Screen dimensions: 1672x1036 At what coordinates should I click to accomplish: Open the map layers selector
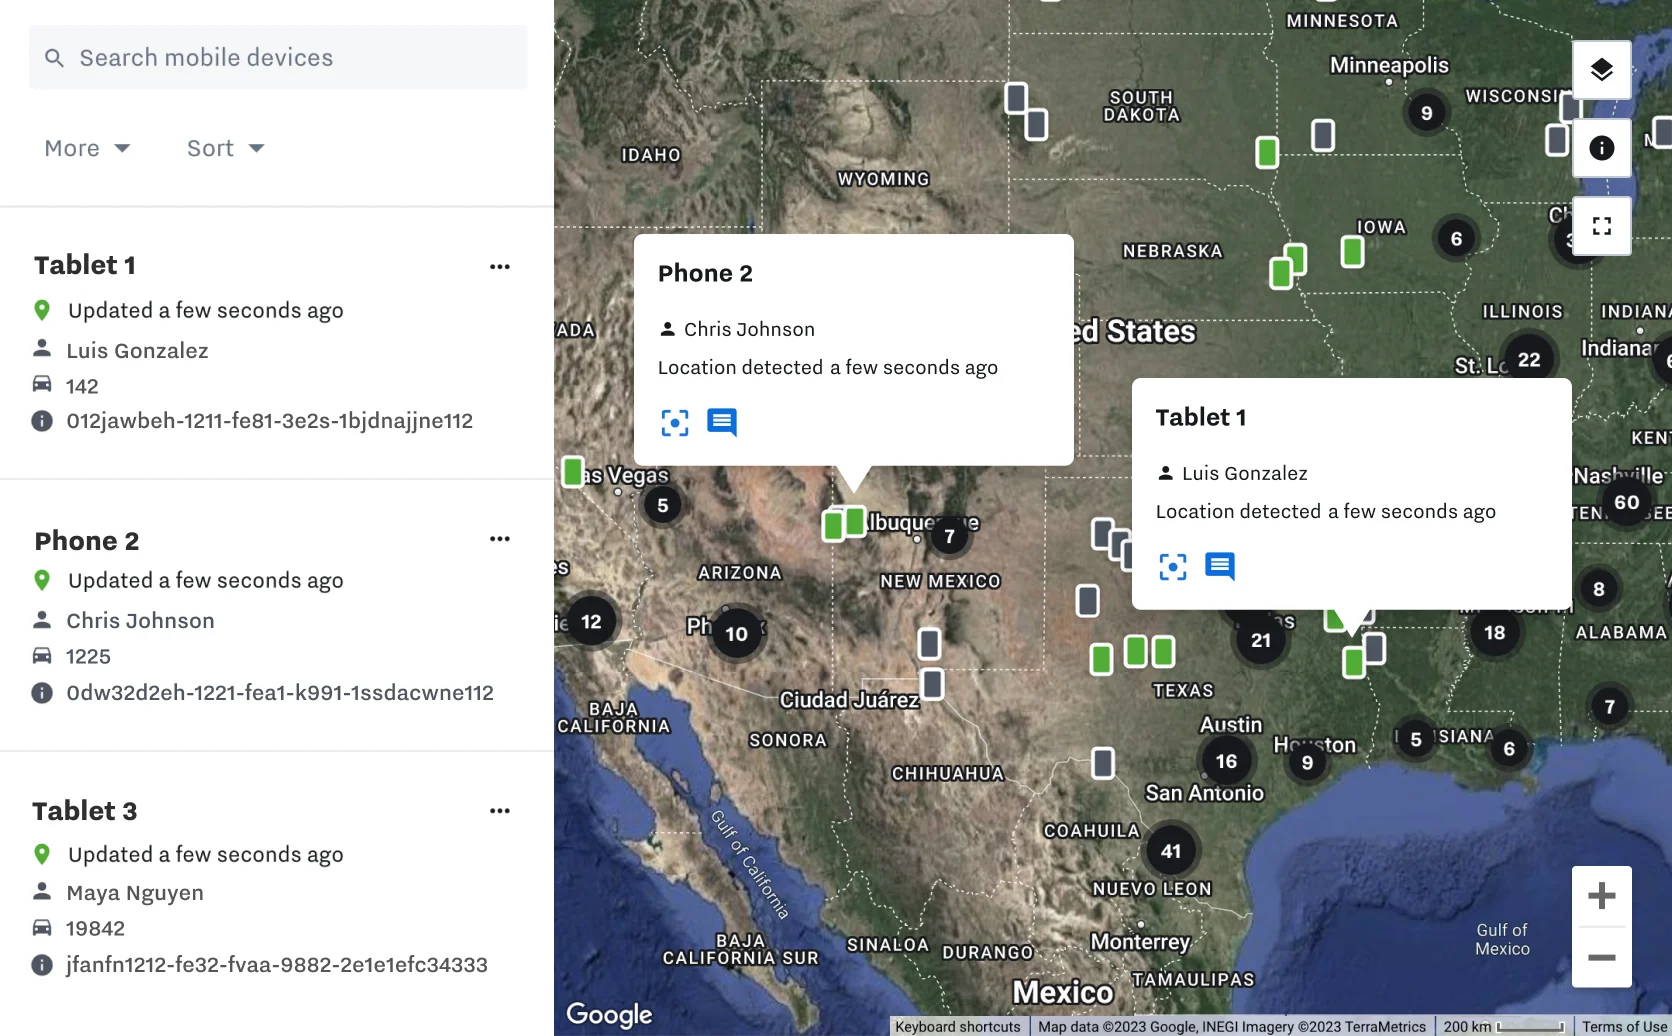[1601, 69]
